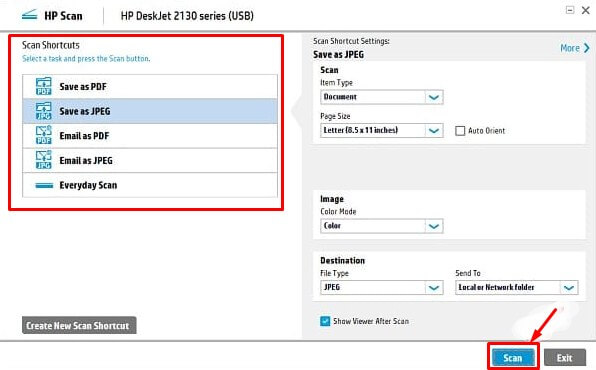Click the Scan button
The image size is (596, 370).
[x=513, y=358]
